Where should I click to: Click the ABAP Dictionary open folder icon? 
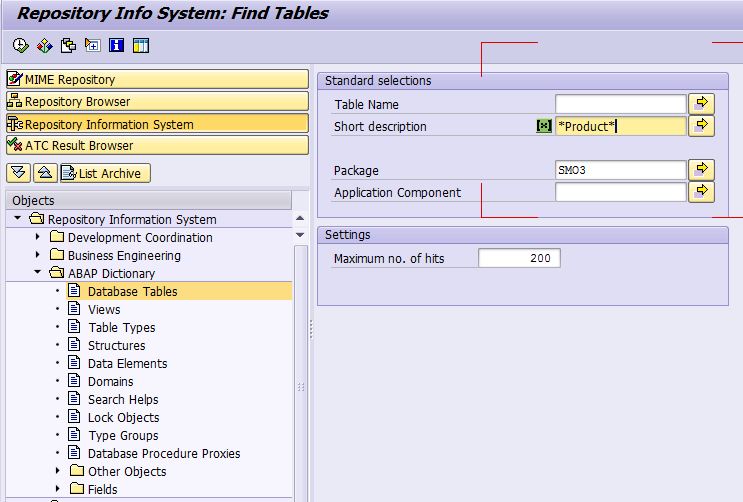tap(57, 272)
